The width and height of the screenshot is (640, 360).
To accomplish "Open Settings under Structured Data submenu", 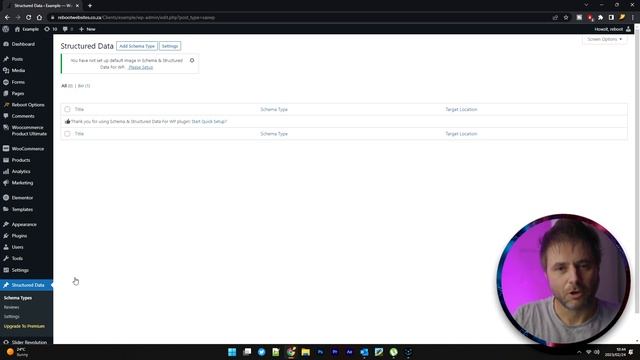I will click(11, 317).
